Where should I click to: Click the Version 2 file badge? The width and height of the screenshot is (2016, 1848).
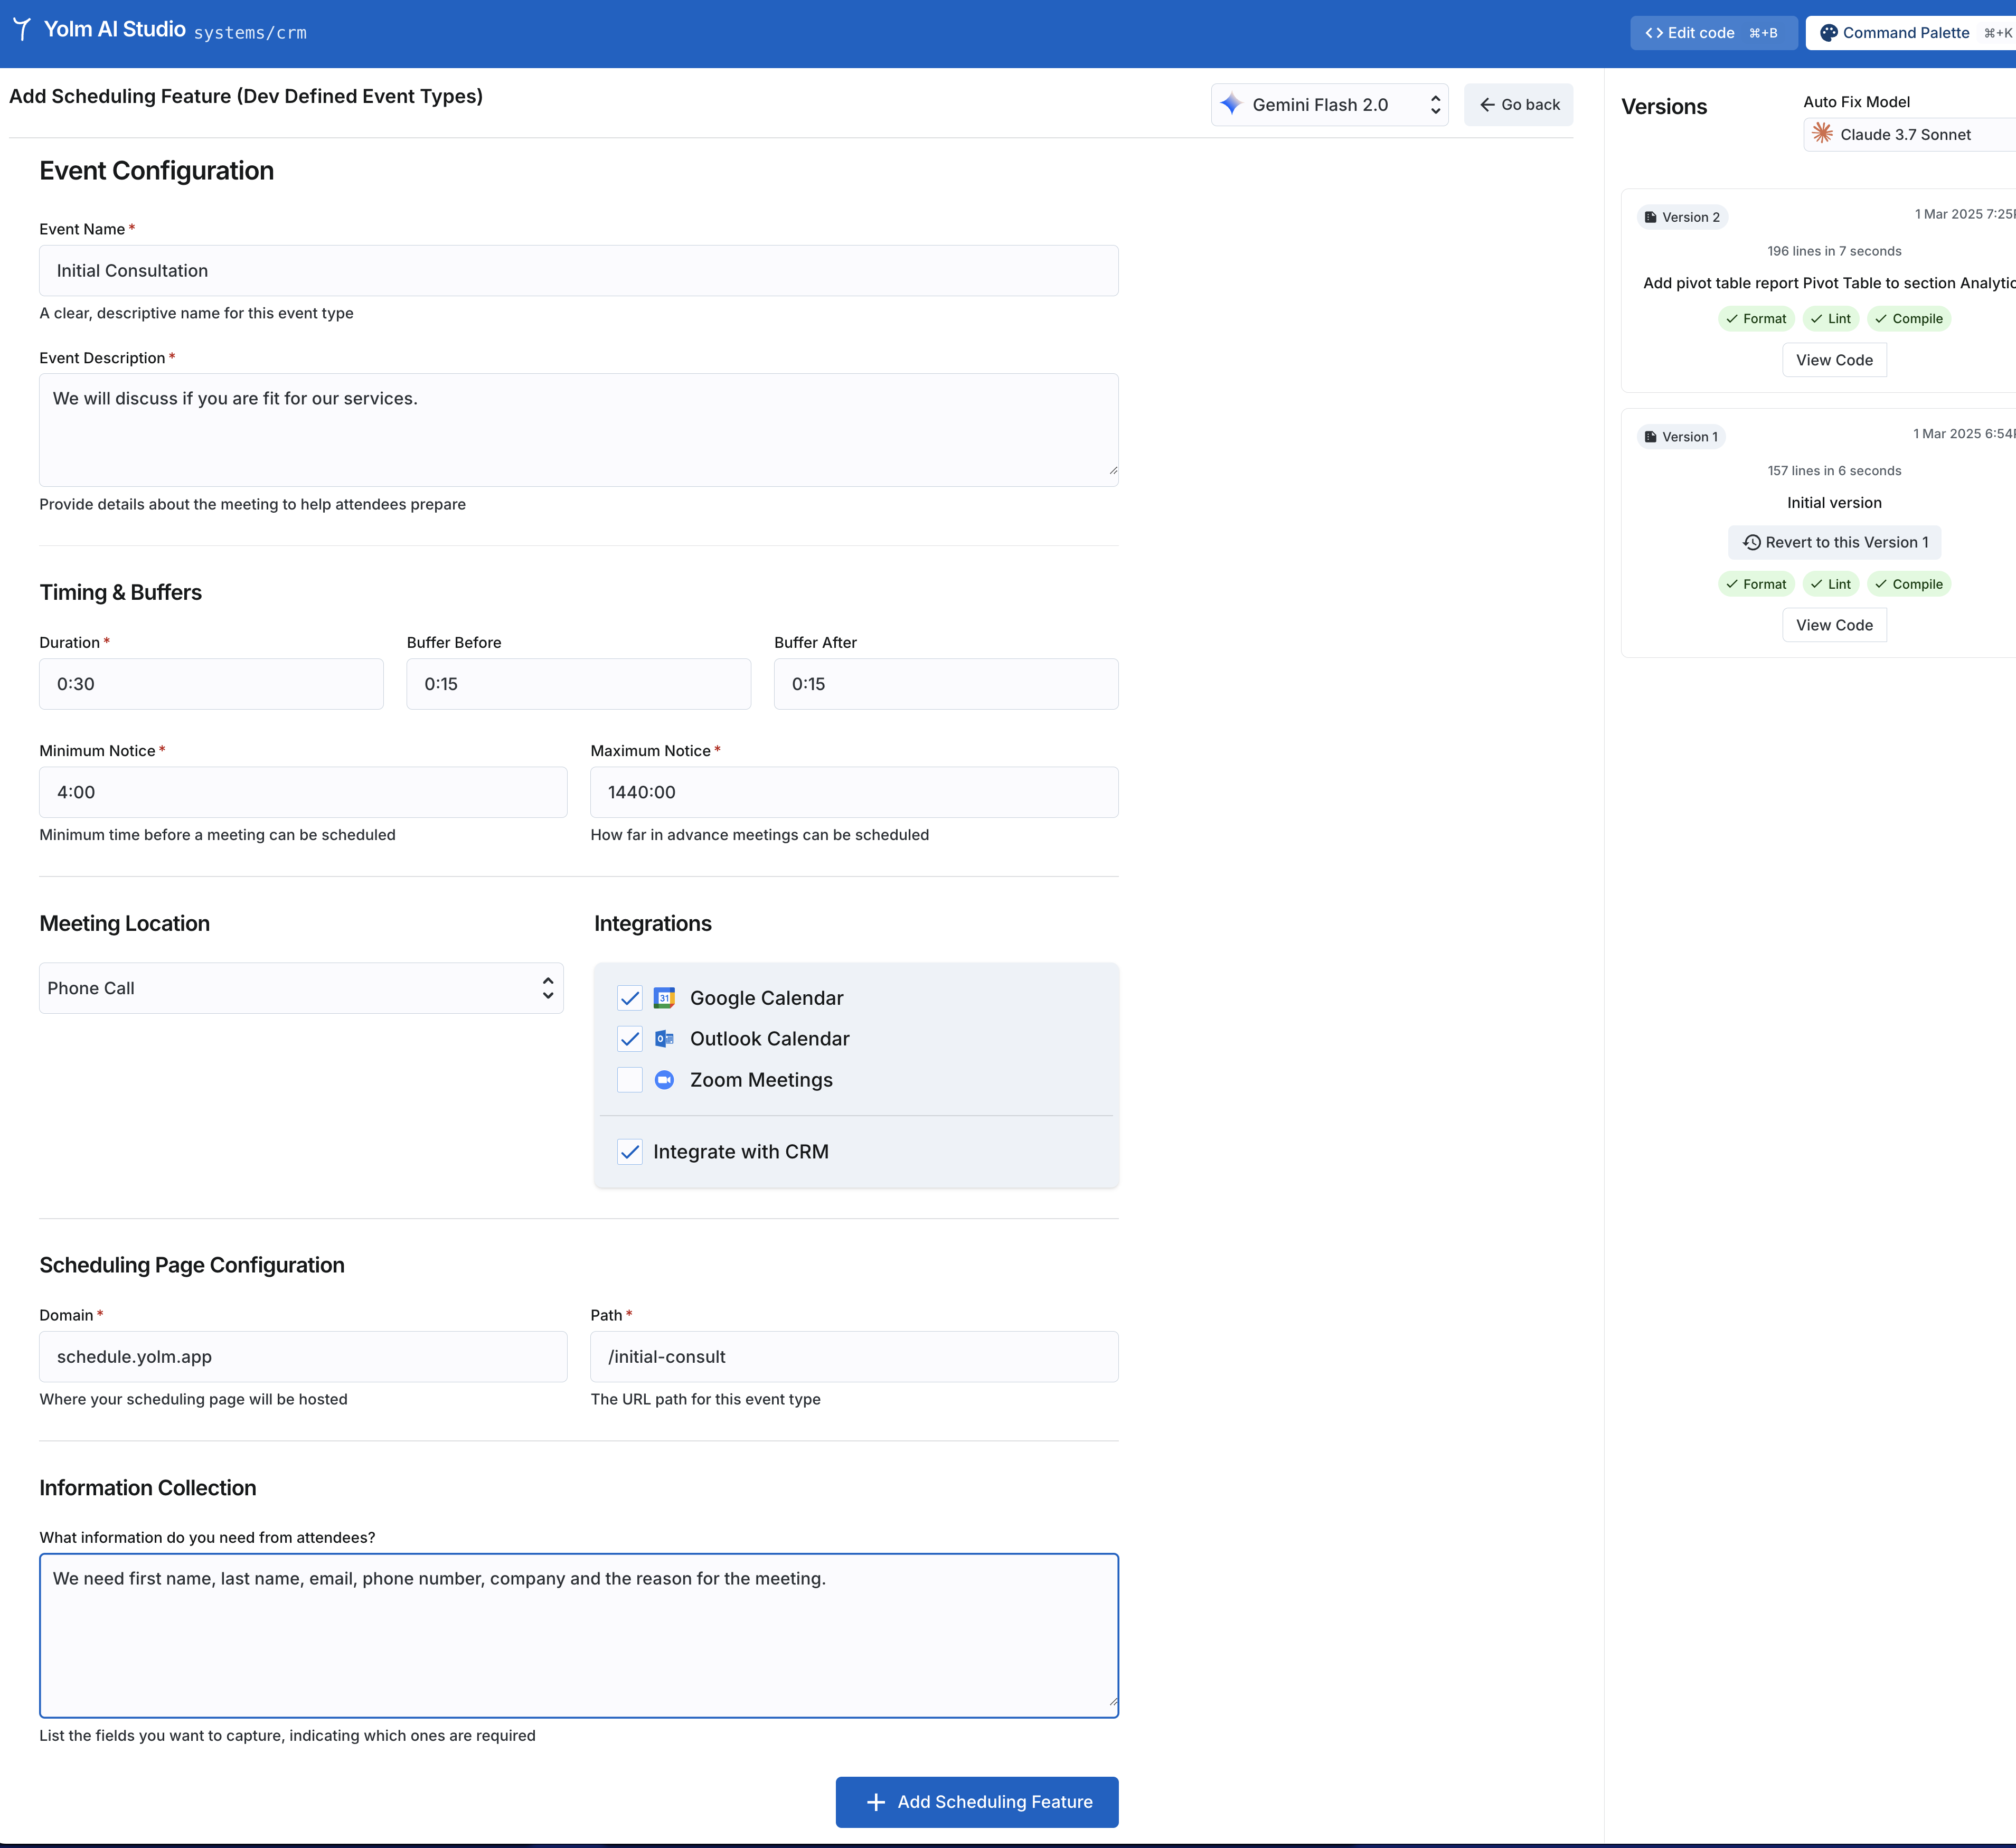(x=1682, y=217)
